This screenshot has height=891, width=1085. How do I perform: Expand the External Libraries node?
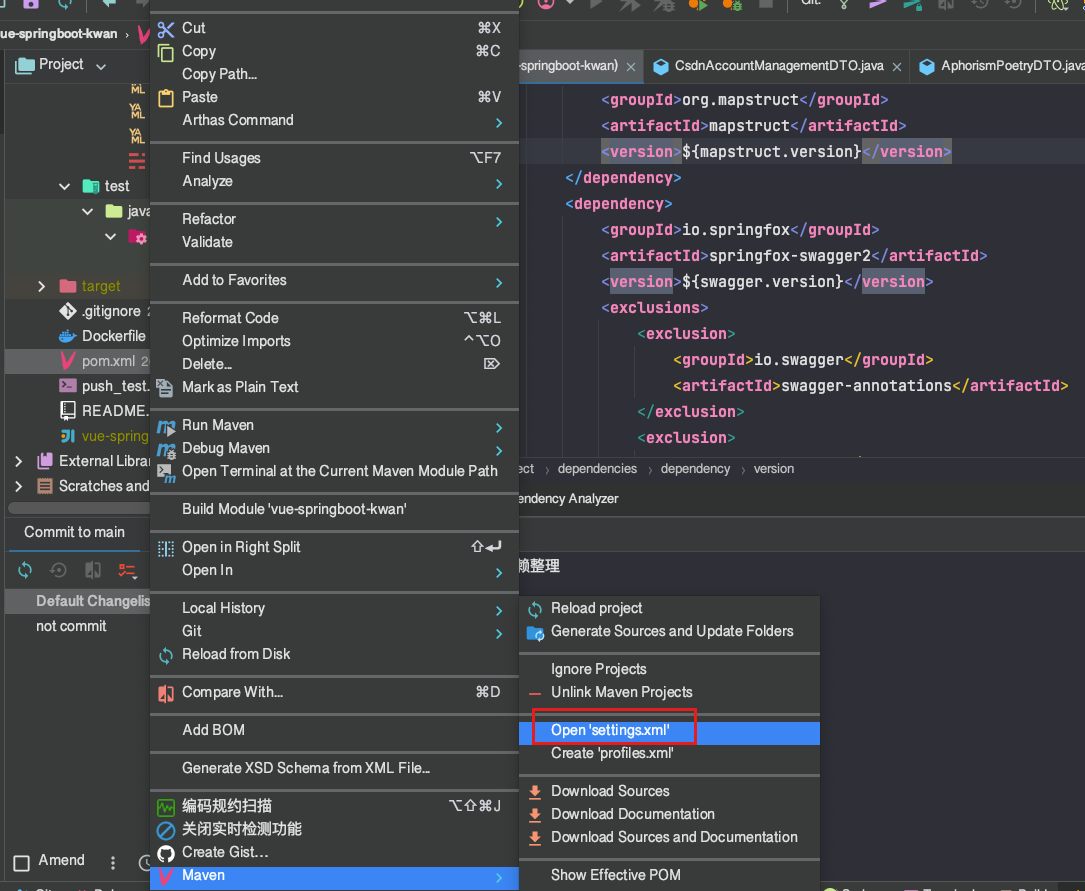click(x=18, y=461)
